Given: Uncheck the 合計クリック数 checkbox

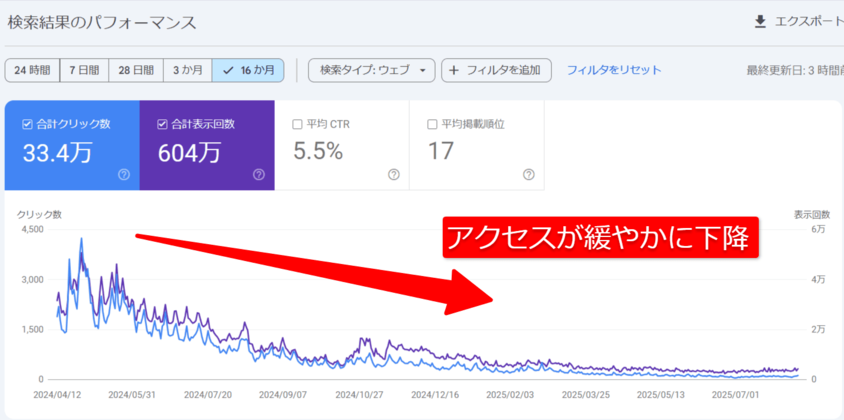Looking at the screenshot, I should 27,125.
